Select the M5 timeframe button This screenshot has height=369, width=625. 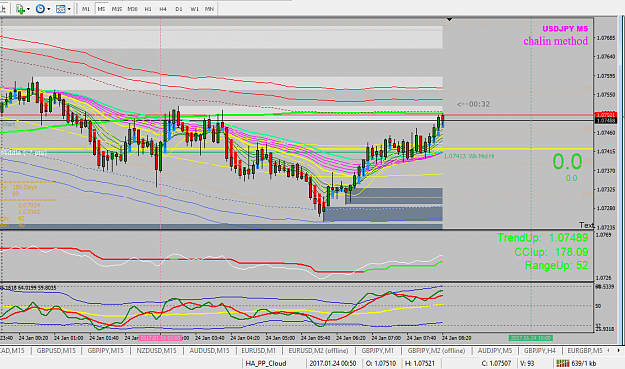pos(101,9)
